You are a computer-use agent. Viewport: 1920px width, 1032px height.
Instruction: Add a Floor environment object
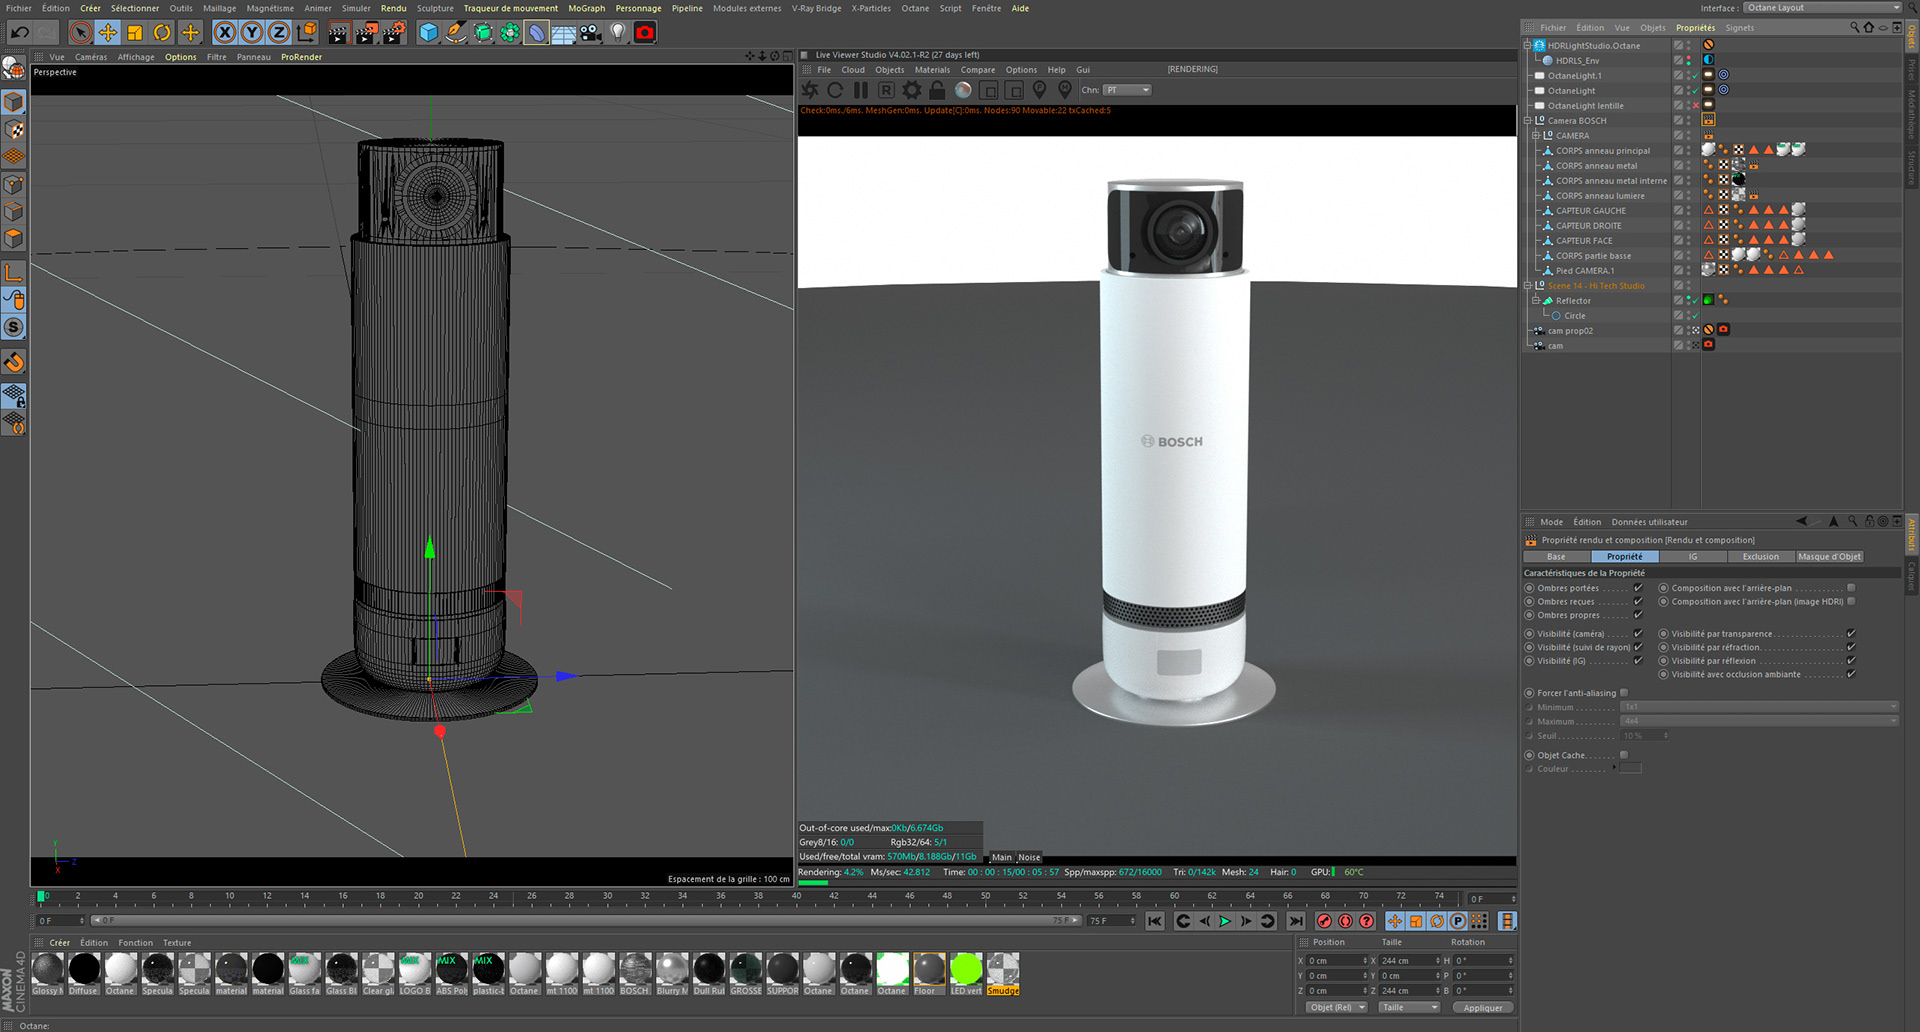click(564, 33)
